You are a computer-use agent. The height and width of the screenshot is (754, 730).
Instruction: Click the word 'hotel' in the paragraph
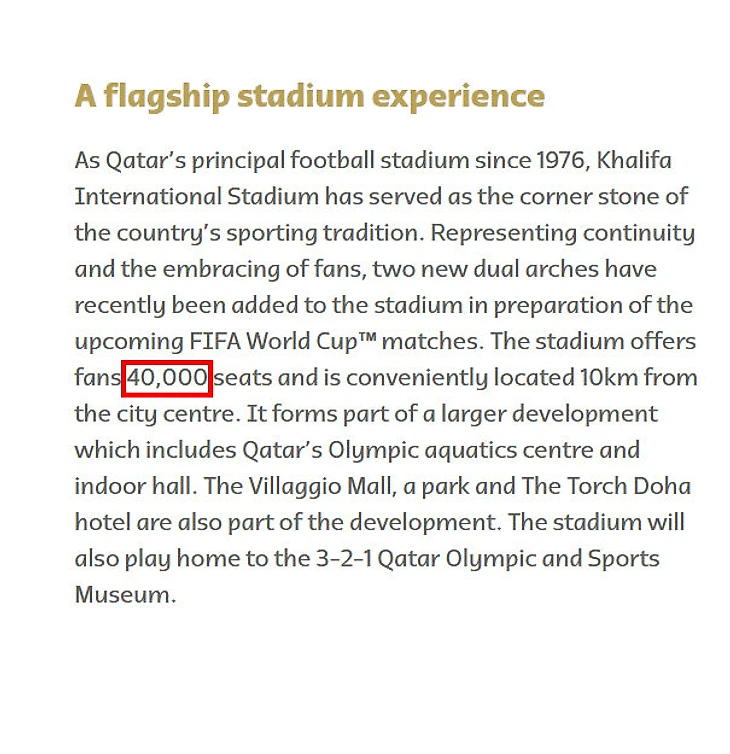coord(101,522)
